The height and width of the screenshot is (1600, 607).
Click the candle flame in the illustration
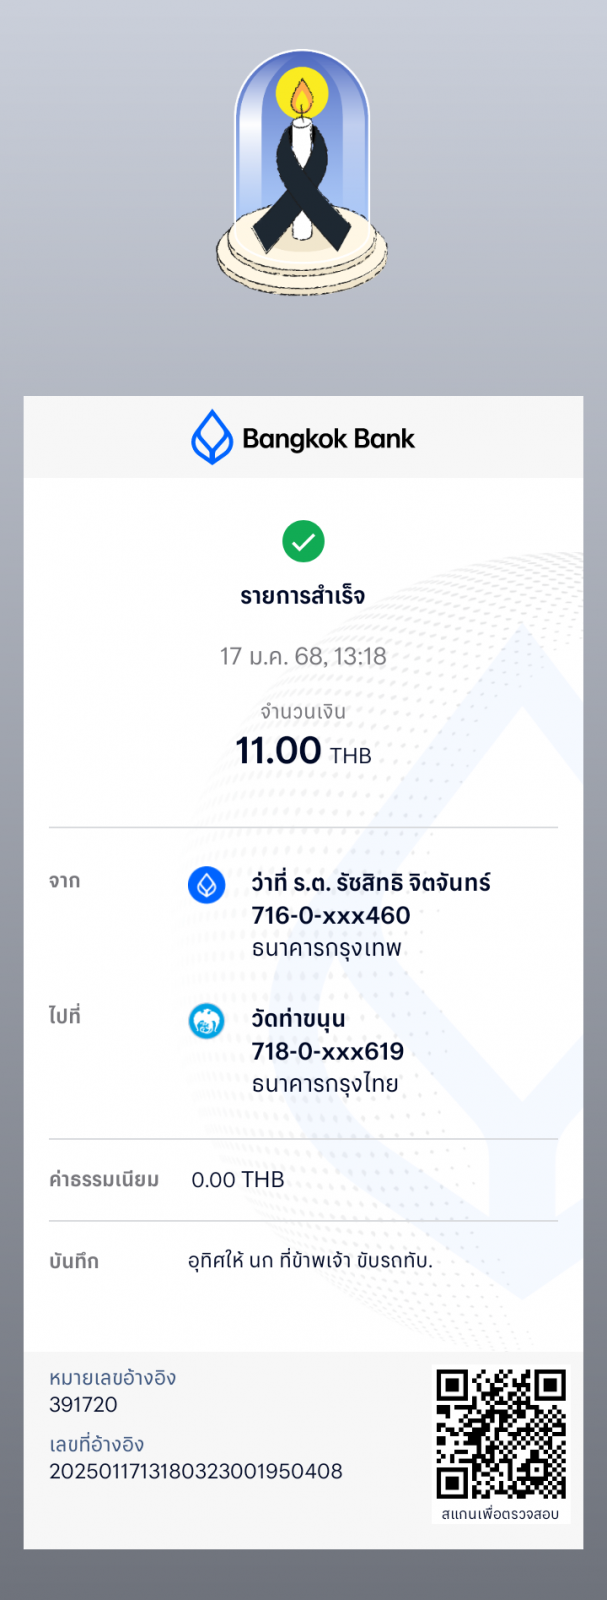point(302,98)
